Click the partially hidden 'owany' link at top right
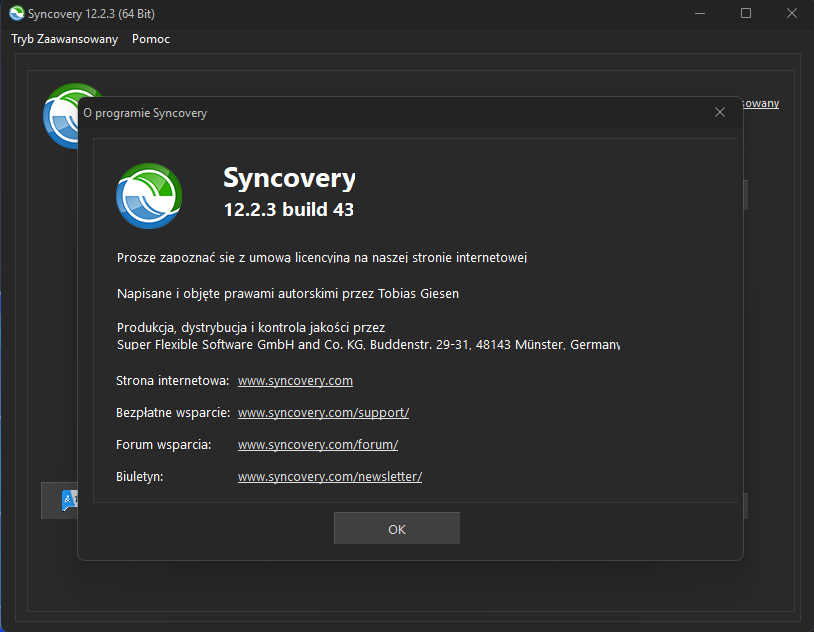The width and height of the screenshot is (814, 632). pyautogui.click(x=761, y=103)
